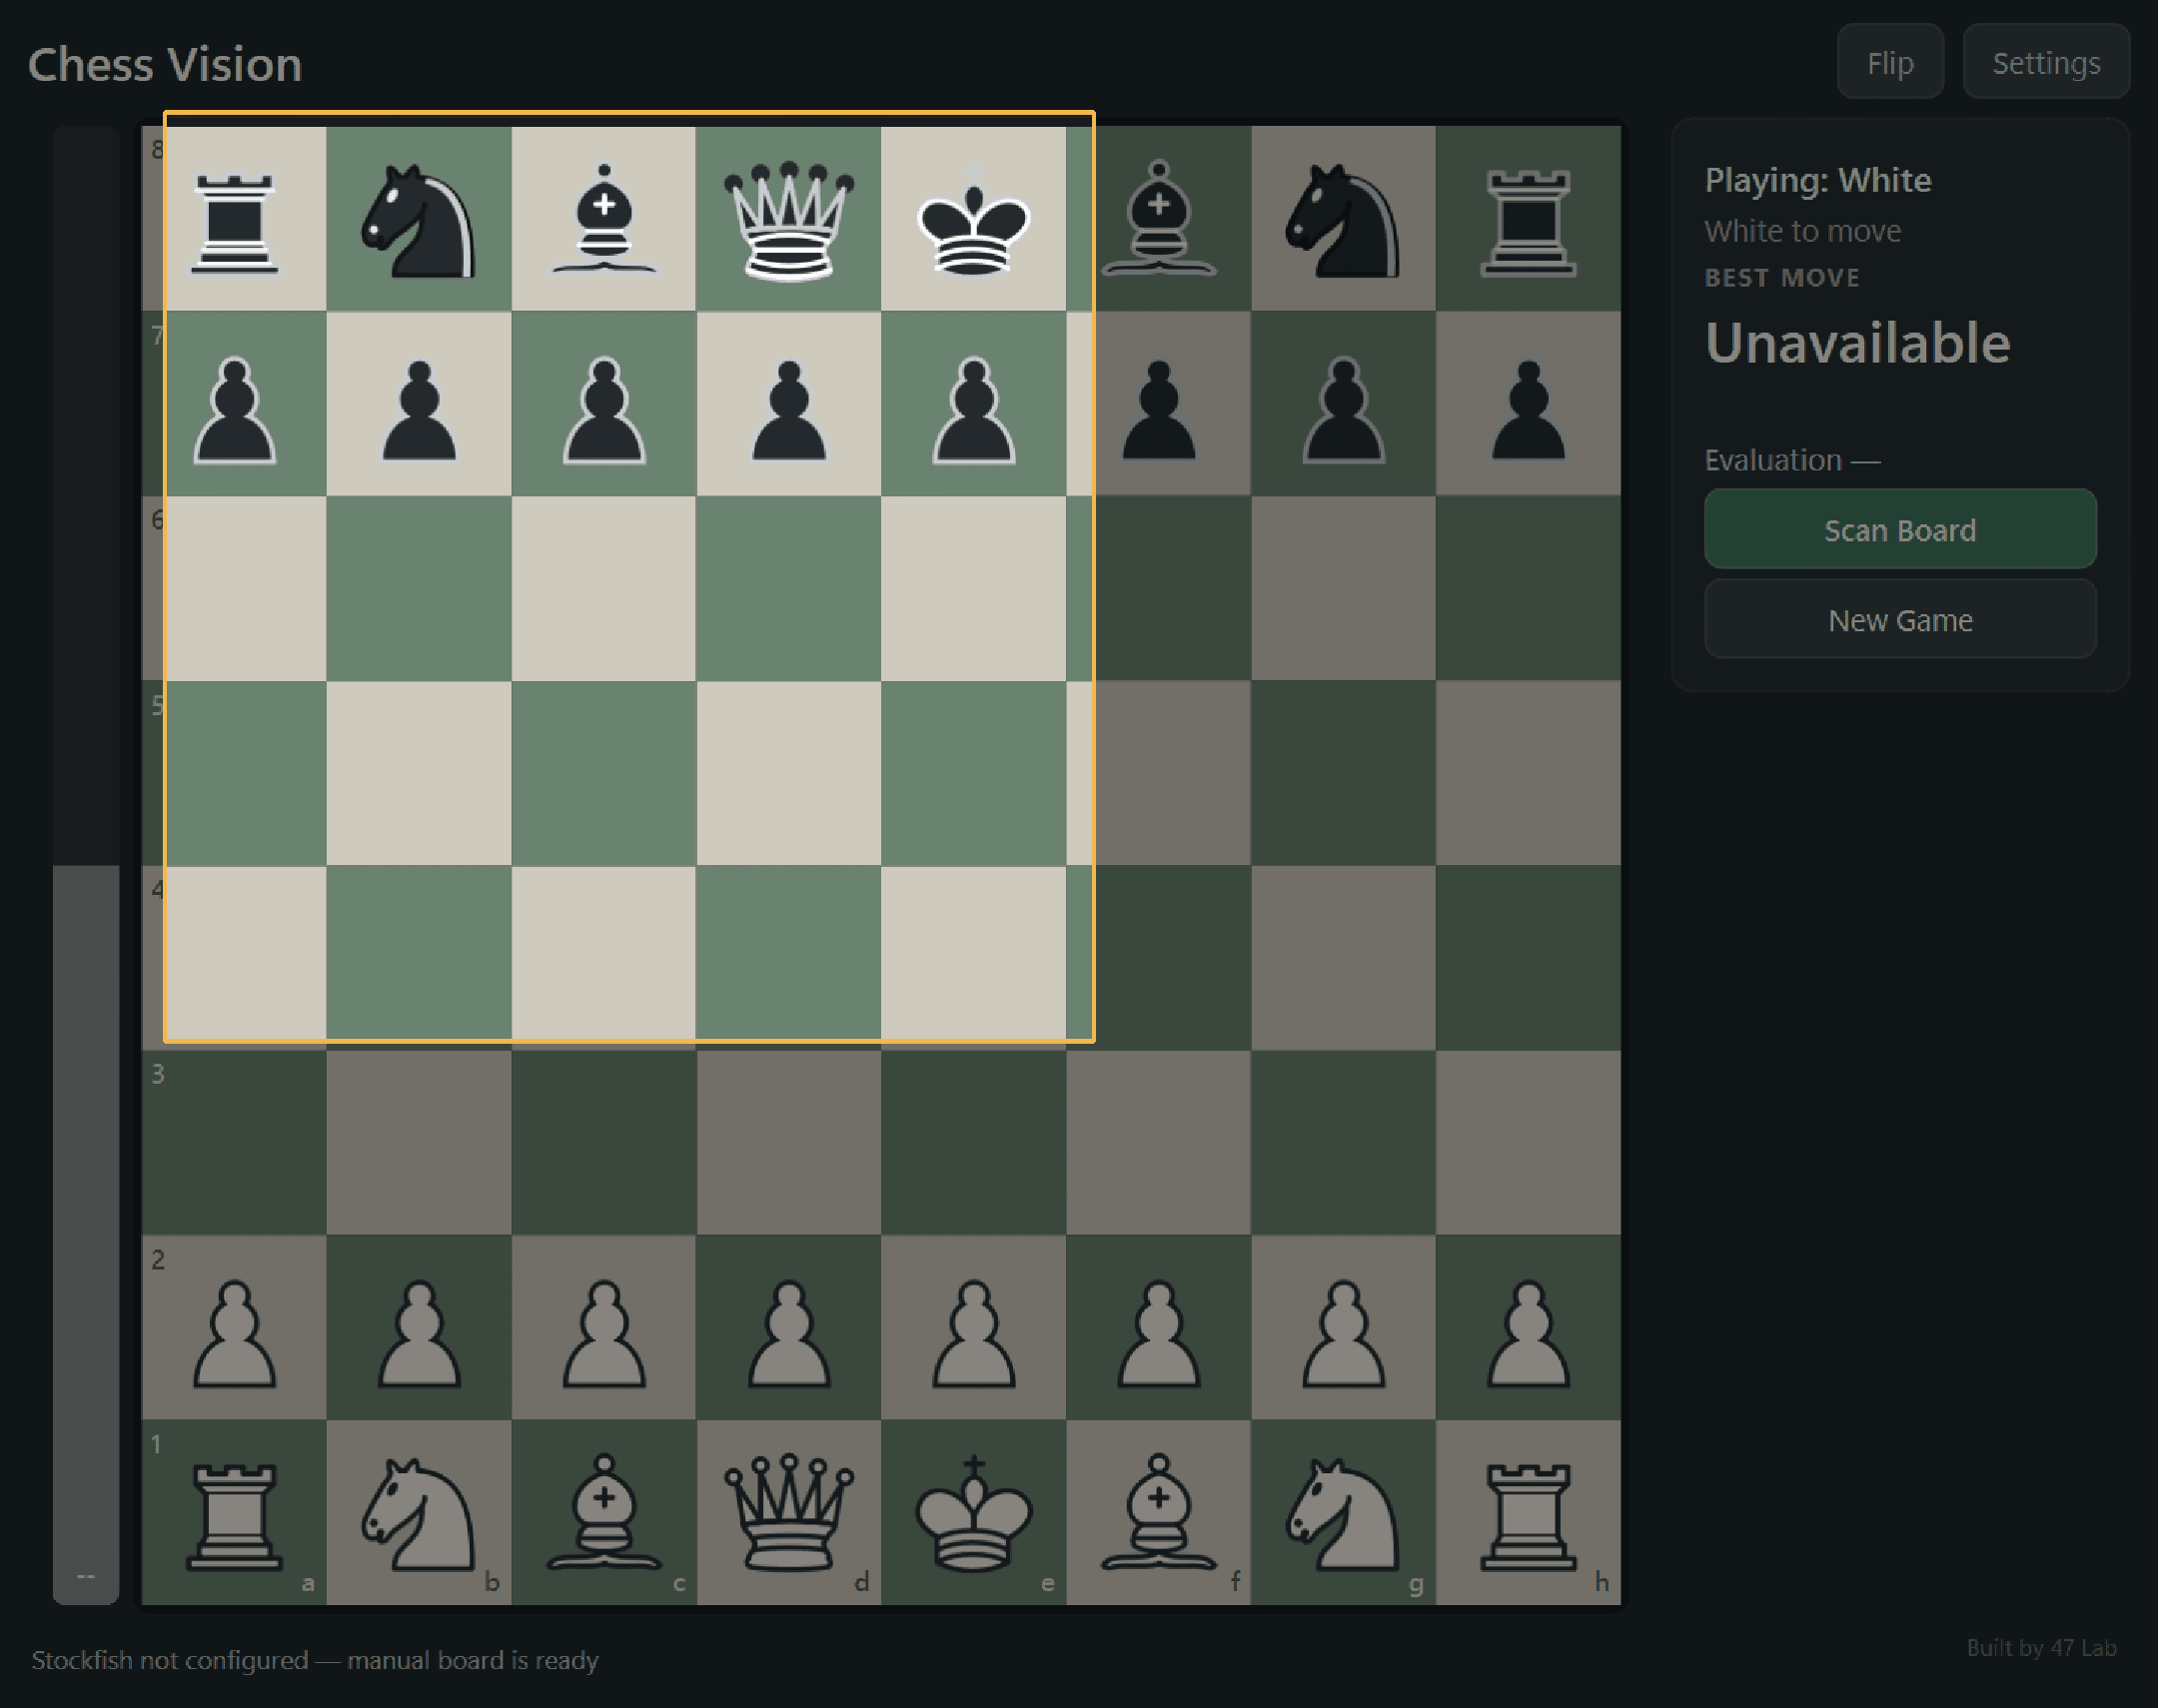Click empty square d4

point(789,958)
